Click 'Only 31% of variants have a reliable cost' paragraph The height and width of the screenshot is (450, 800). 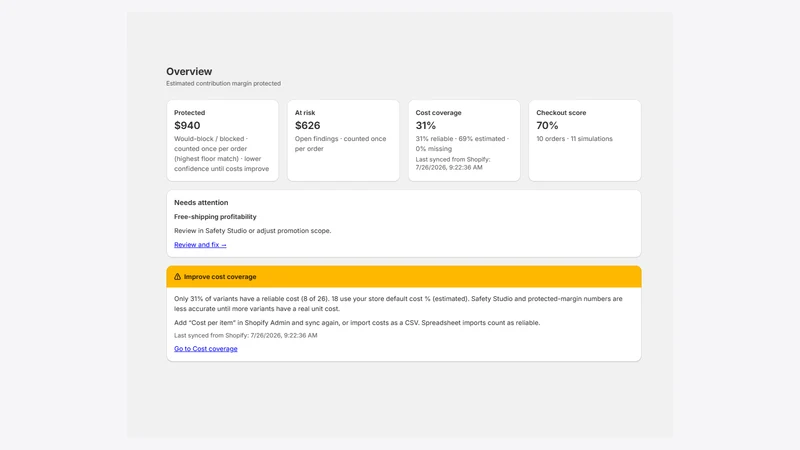pyautogui.click(x=398, y=304)
